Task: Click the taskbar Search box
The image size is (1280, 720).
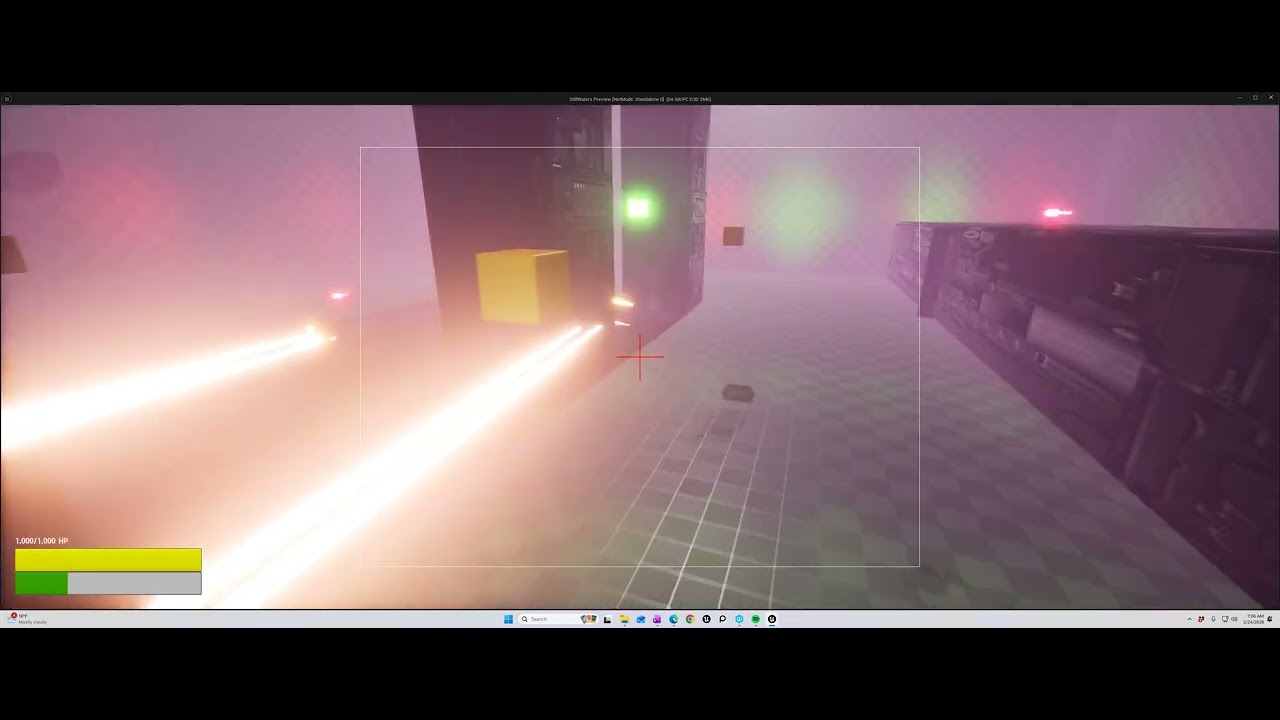Action: coord(558,619)
